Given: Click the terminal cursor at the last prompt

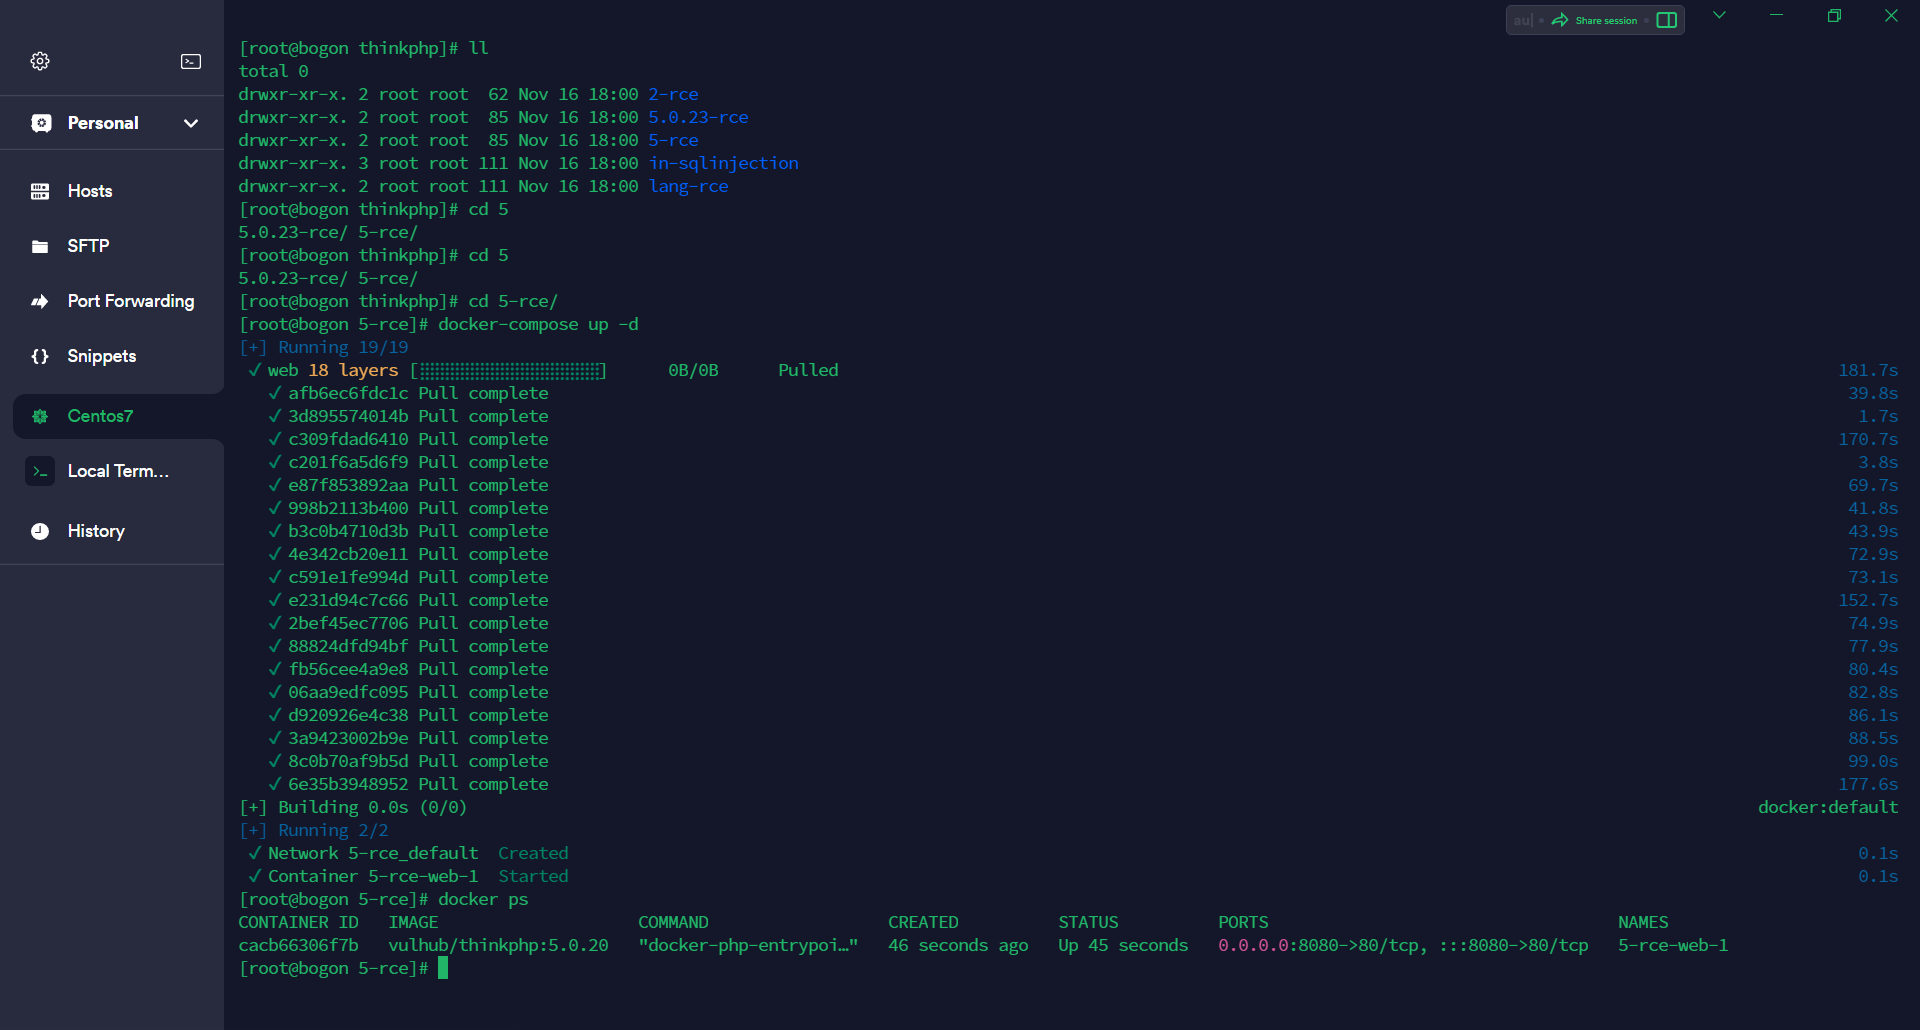Looking at the screenshot, I should pyautogui.click(x=443, y=968).
